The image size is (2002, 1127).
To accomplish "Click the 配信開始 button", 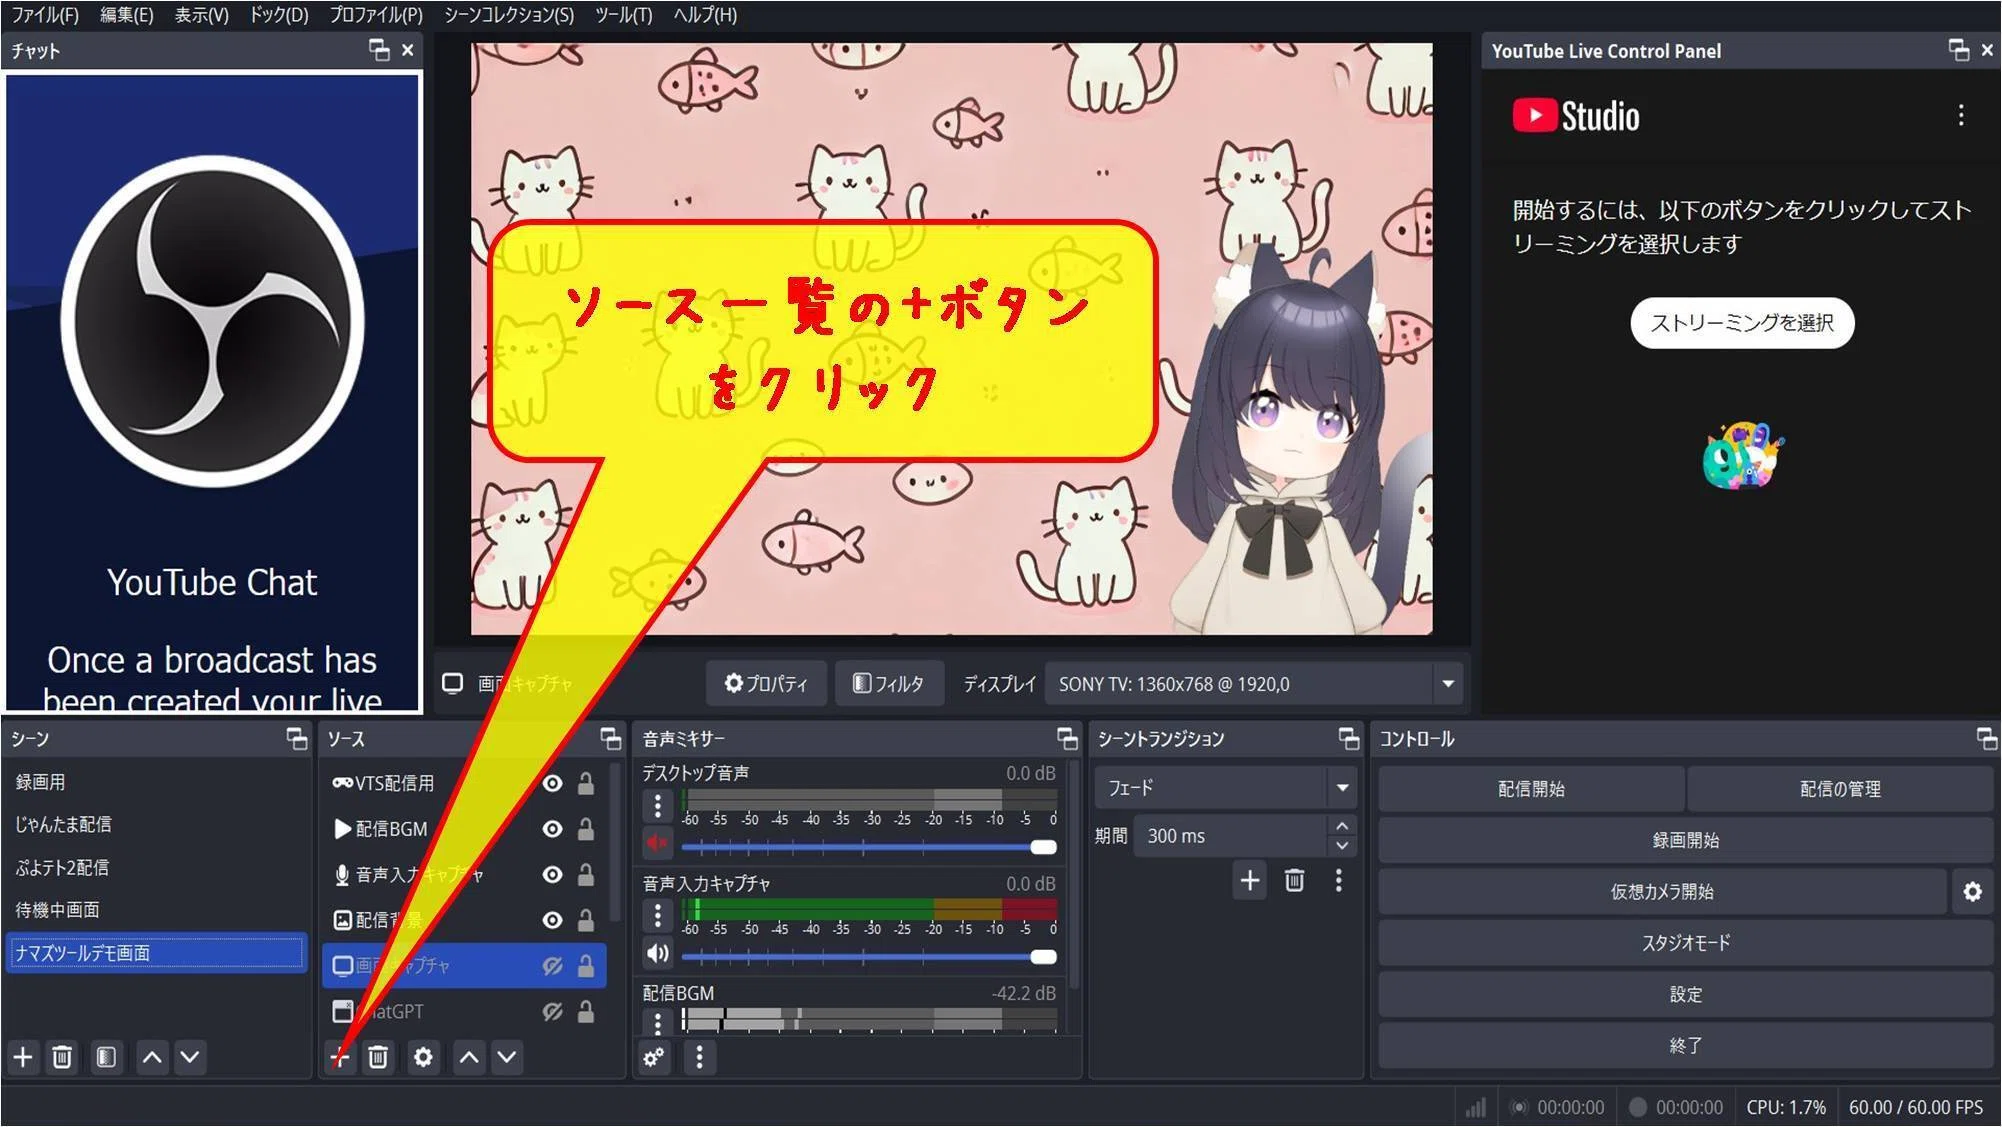I will (x=1531, y=789).
